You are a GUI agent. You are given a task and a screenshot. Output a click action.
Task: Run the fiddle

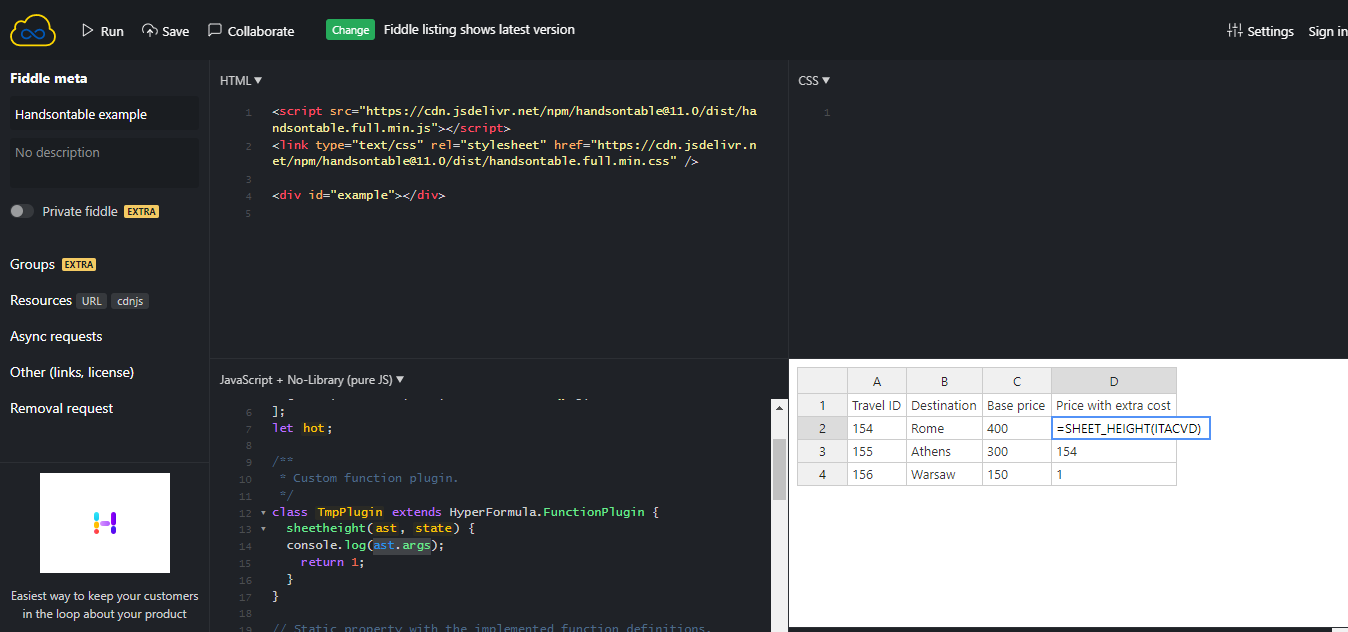click(x=102, y=31)
